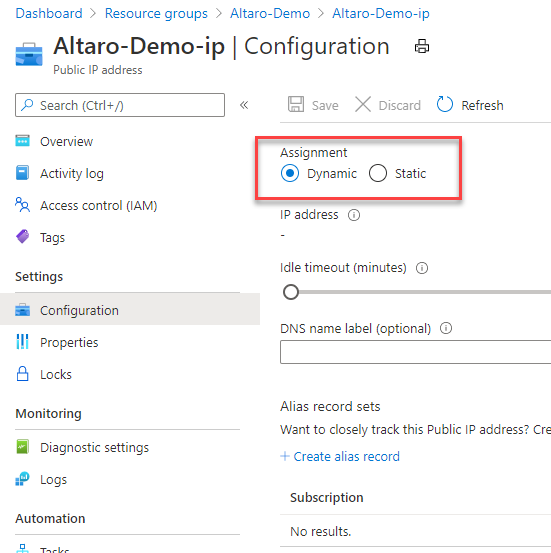Click the Save button label
Screen dimensions: 551x553
point(325,105)
